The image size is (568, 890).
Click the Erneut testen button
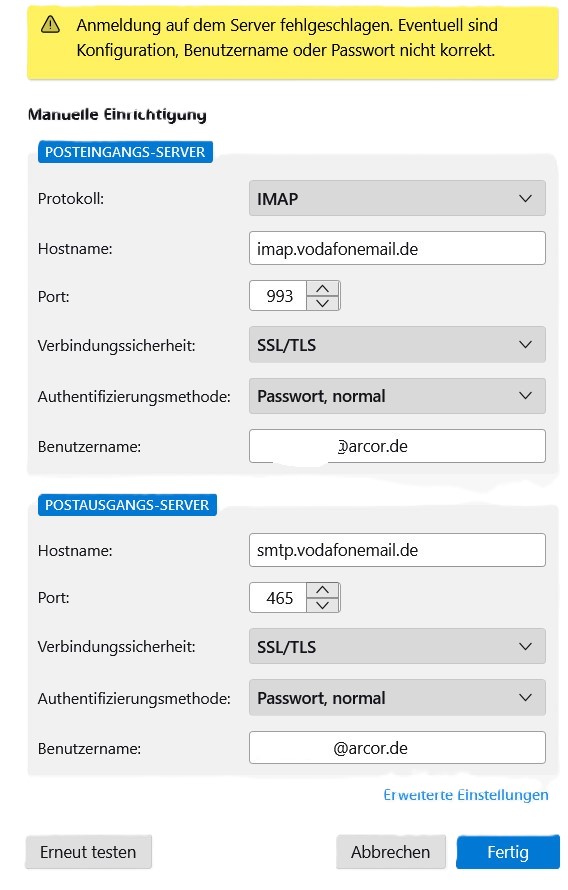tap(89, 852)
